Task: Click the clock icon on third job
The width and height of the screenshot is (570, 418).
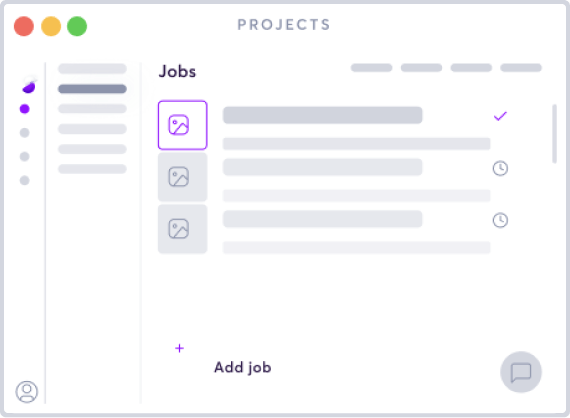Action: pos(500,220)
